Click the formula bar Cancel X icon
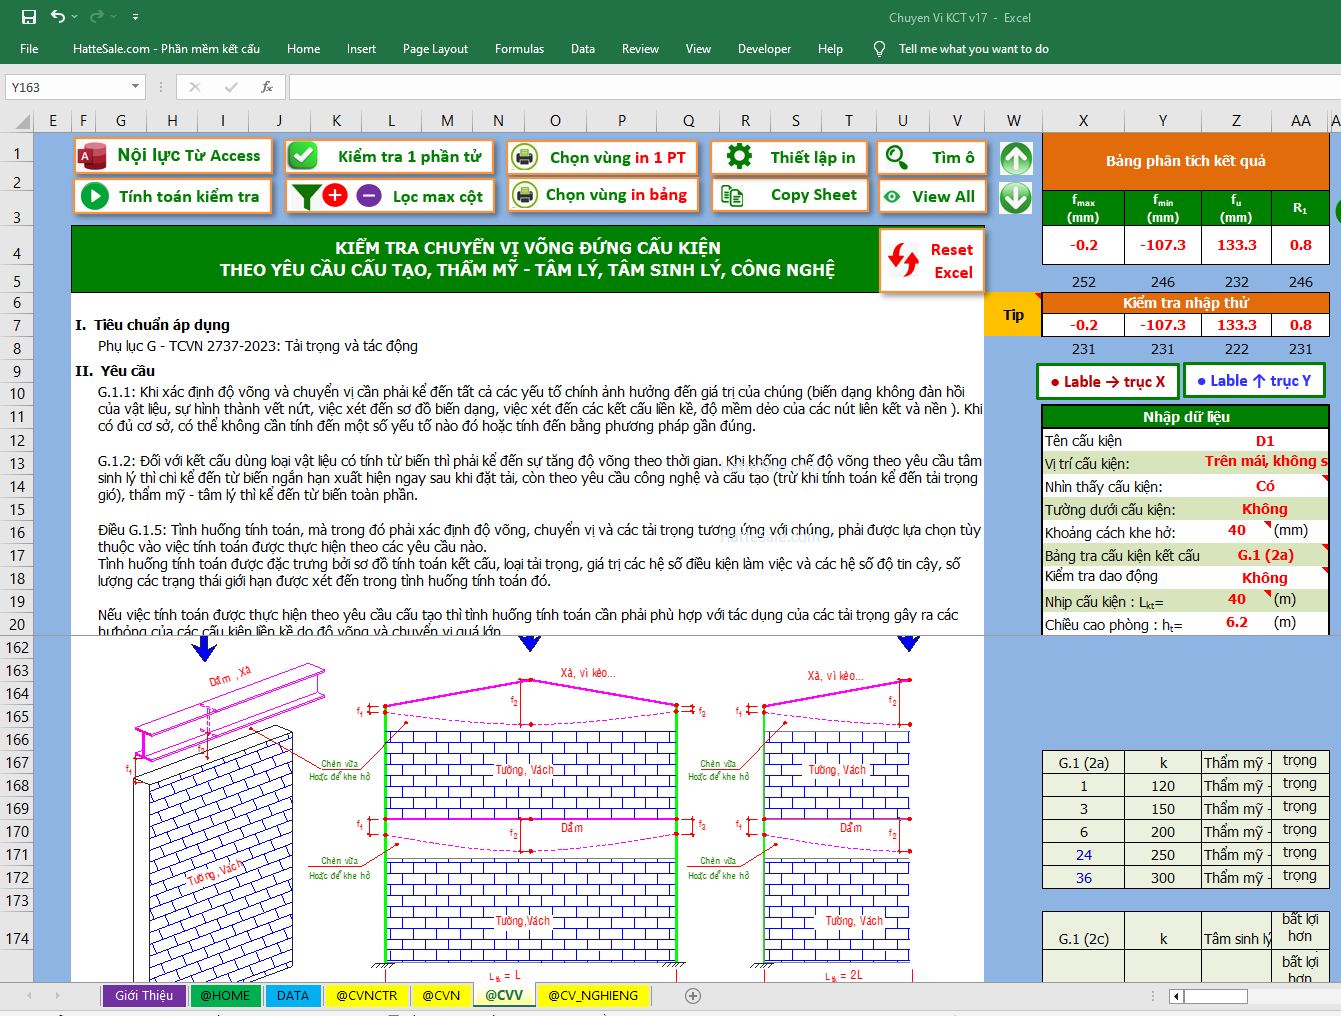This screenshot has width=1341, height=1016. click(195, 87)
